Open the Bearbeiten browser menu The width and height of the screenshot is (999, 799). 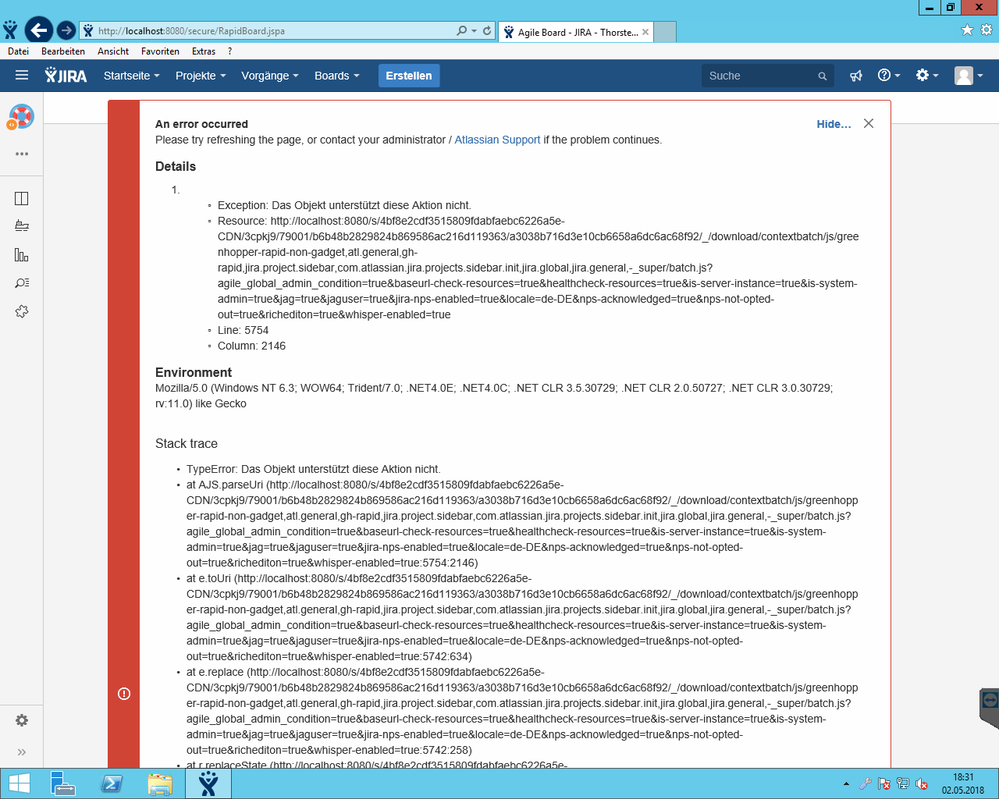point(63,51)
